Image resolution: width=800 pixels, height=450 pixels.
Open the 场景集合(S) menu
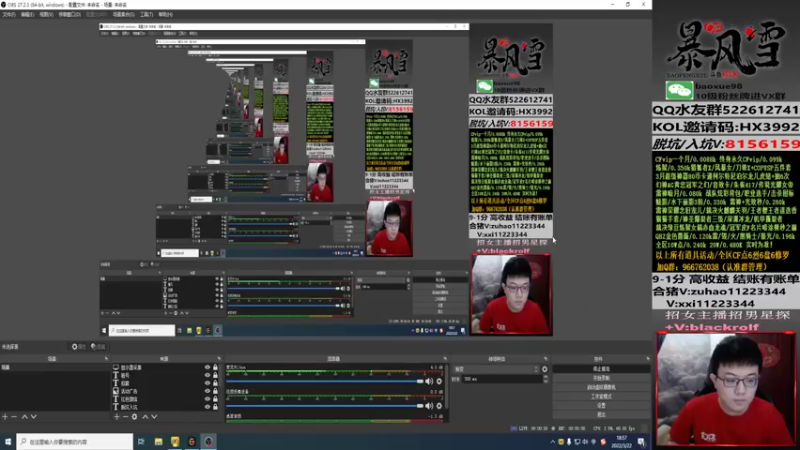coord(123,15)
